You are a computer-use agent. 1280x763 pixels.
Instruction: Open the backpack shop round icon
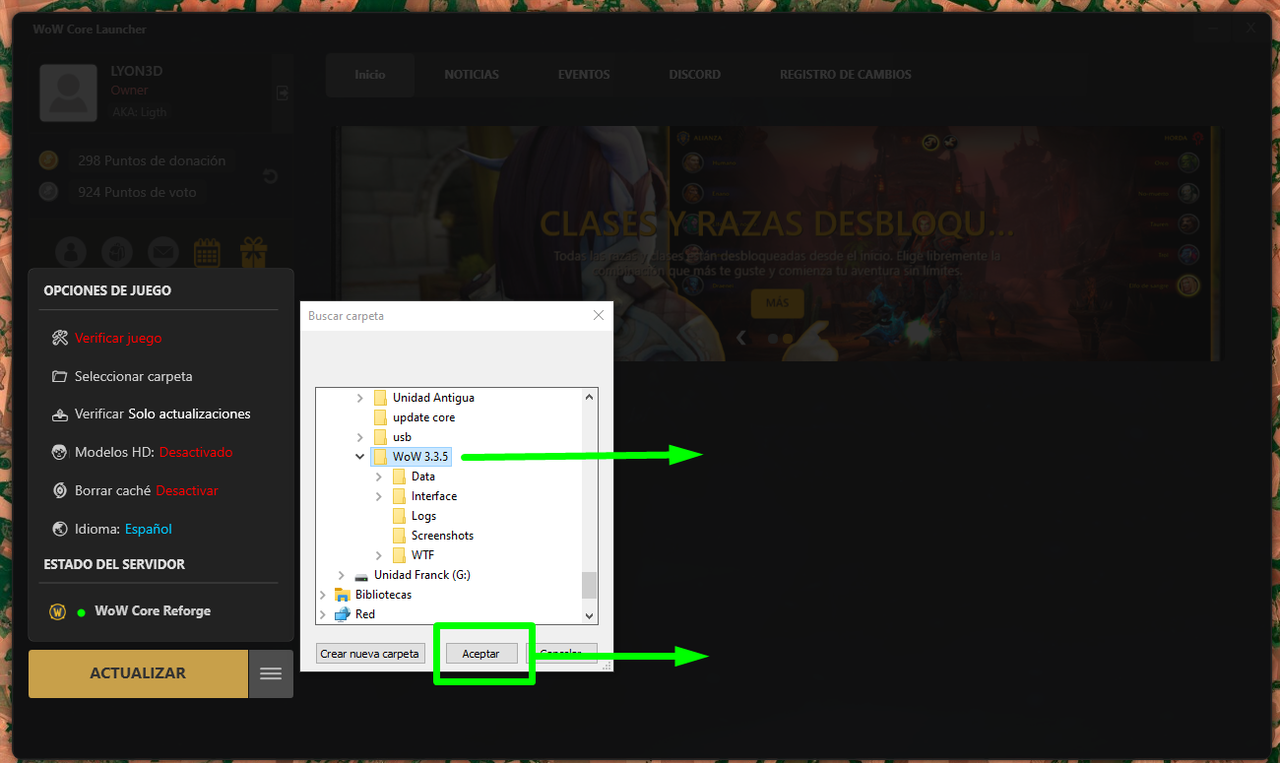116,251
